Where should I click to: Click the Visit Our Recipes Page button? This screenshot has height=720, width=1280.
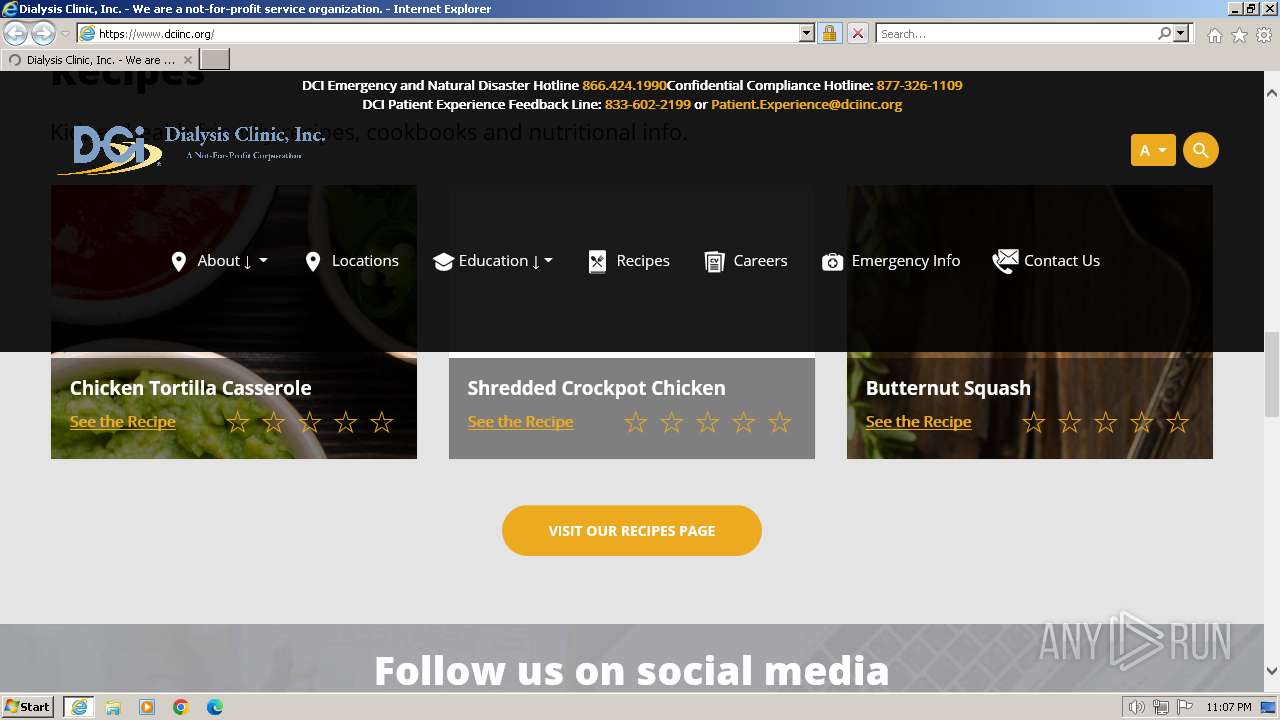pyautogui.click(x=632, y=530)
